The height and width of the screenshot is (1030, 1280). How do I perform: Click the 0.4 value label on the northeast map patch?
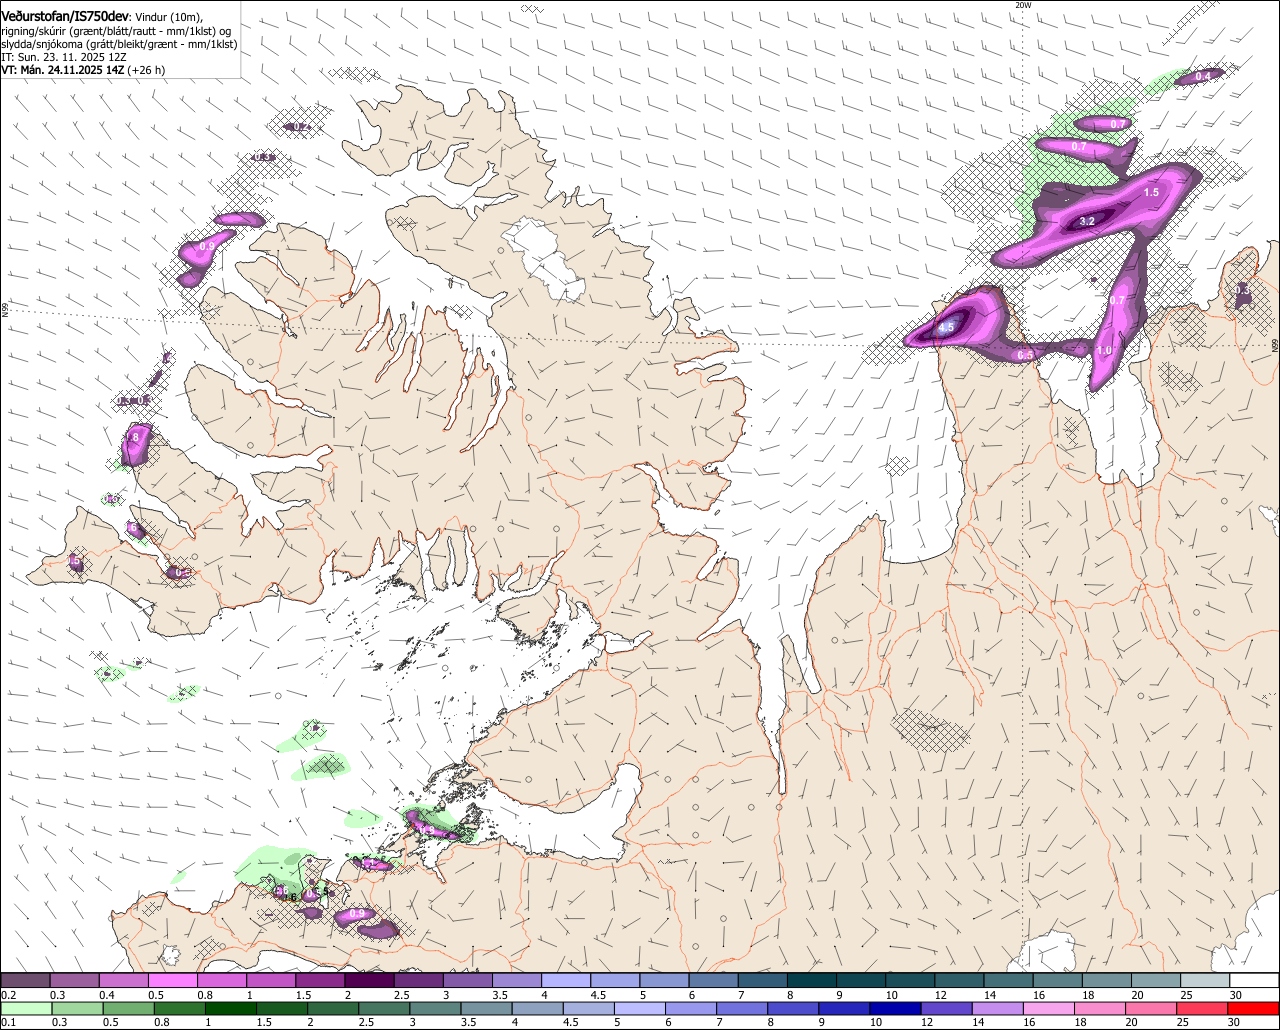[1203, 76]
